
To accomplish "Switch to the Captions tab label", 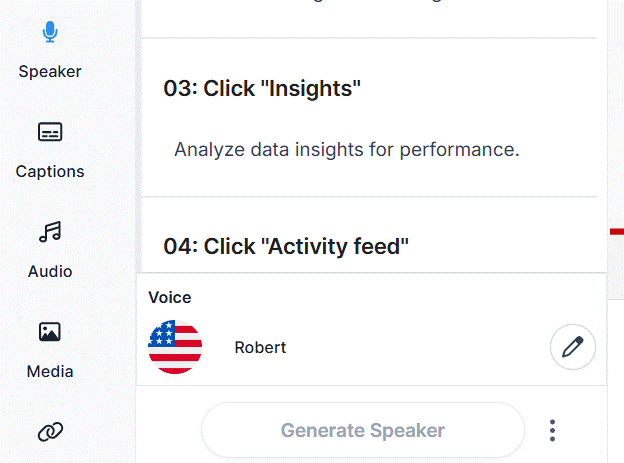I will click(50, 172).
